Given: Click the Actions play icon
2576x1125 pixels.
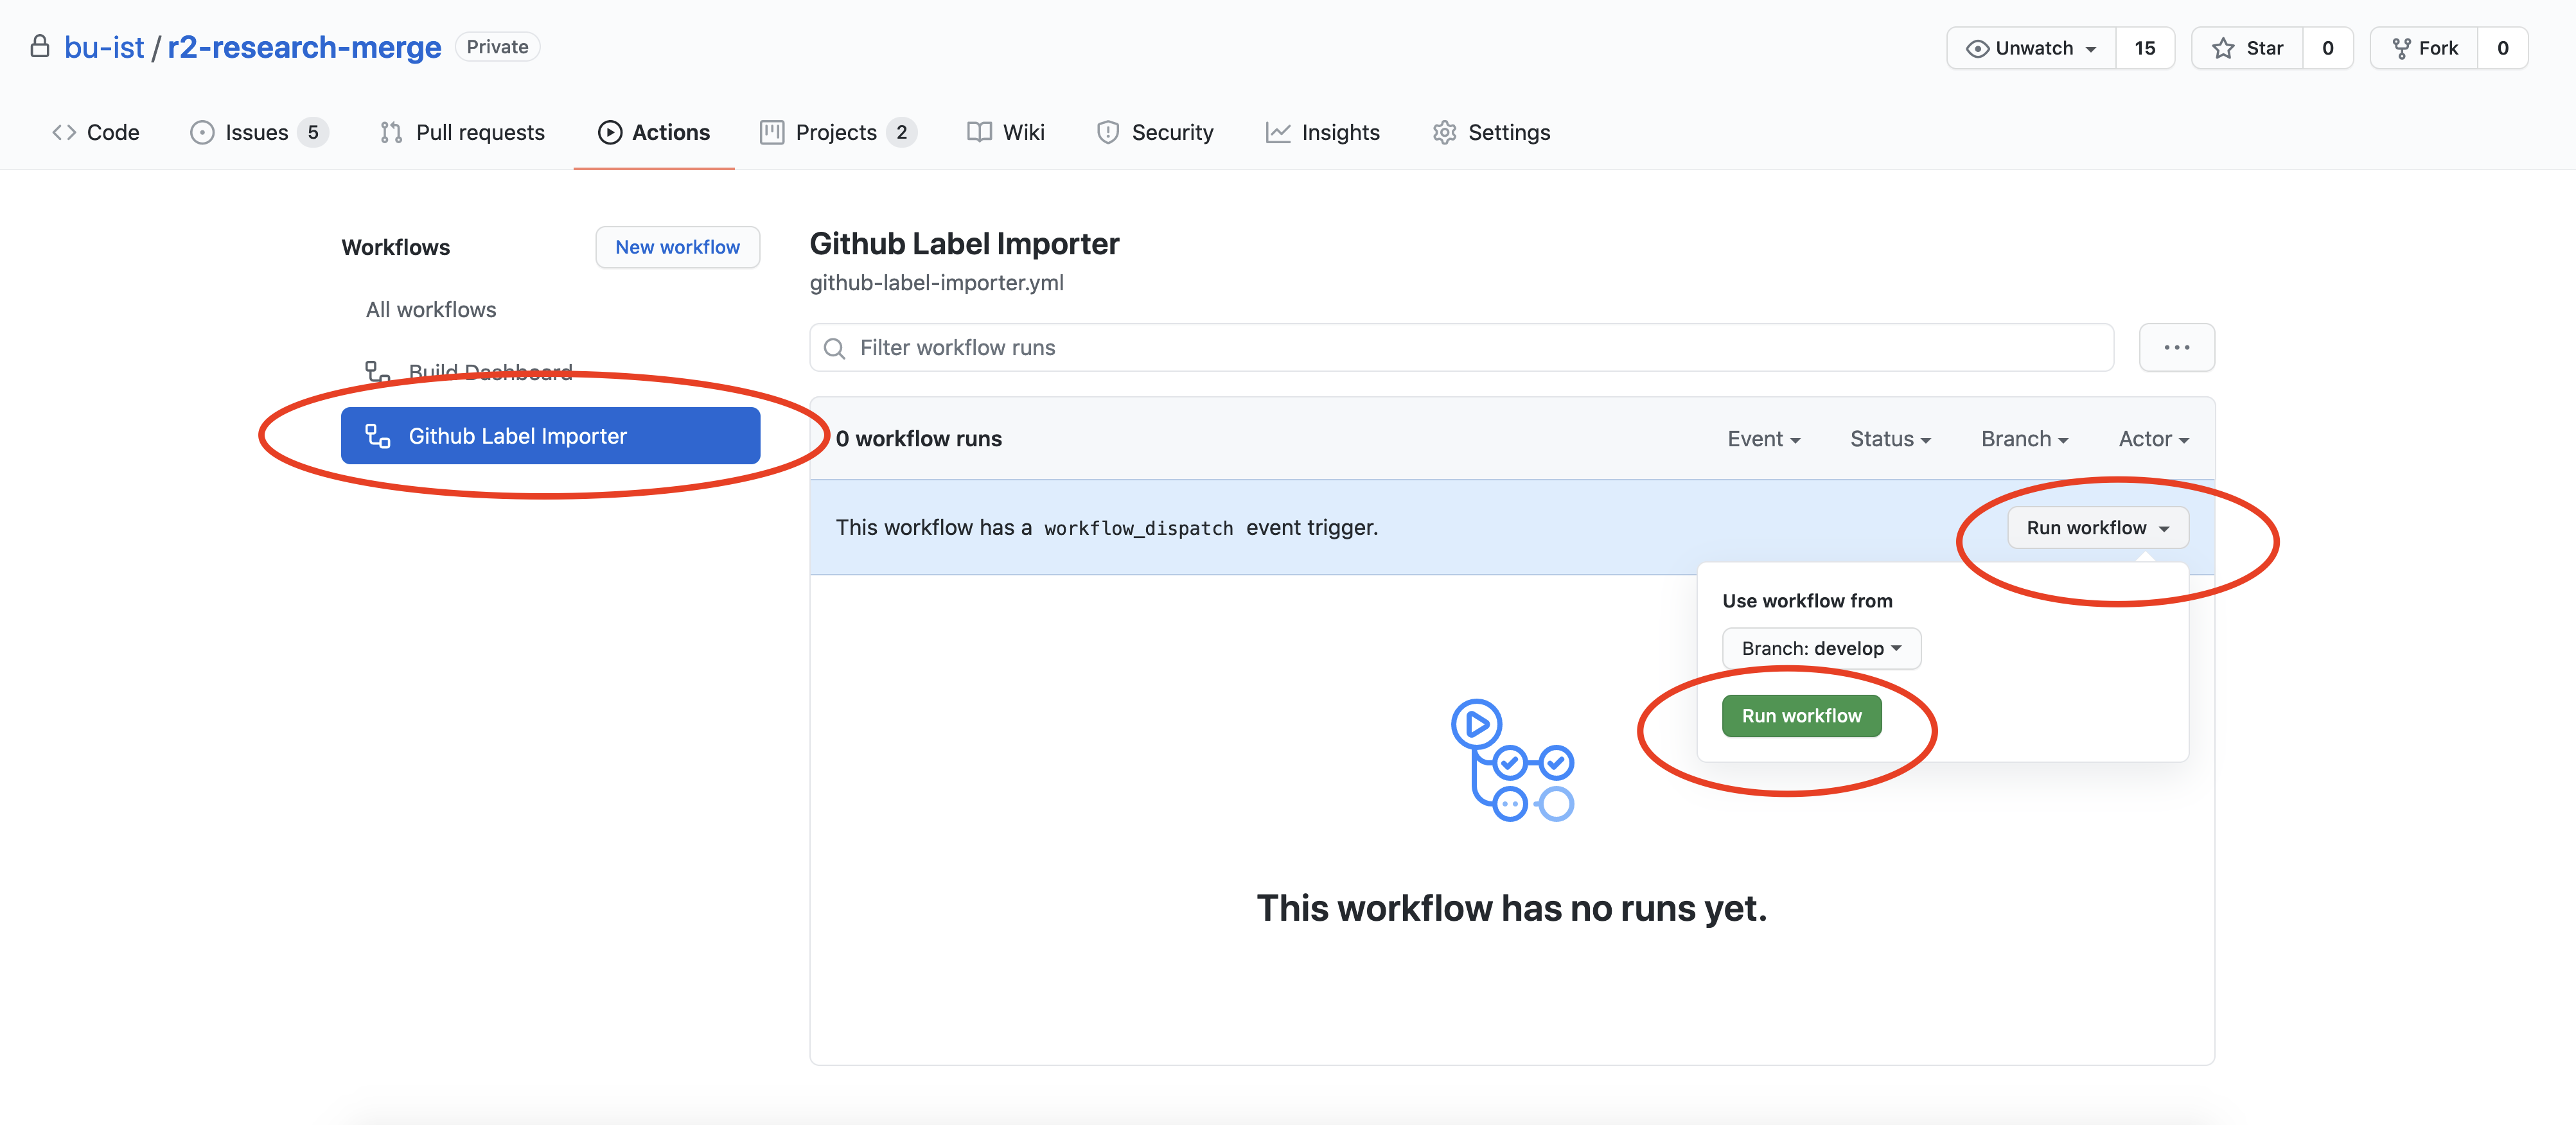Looking at the screenshot, I should 610,132.
